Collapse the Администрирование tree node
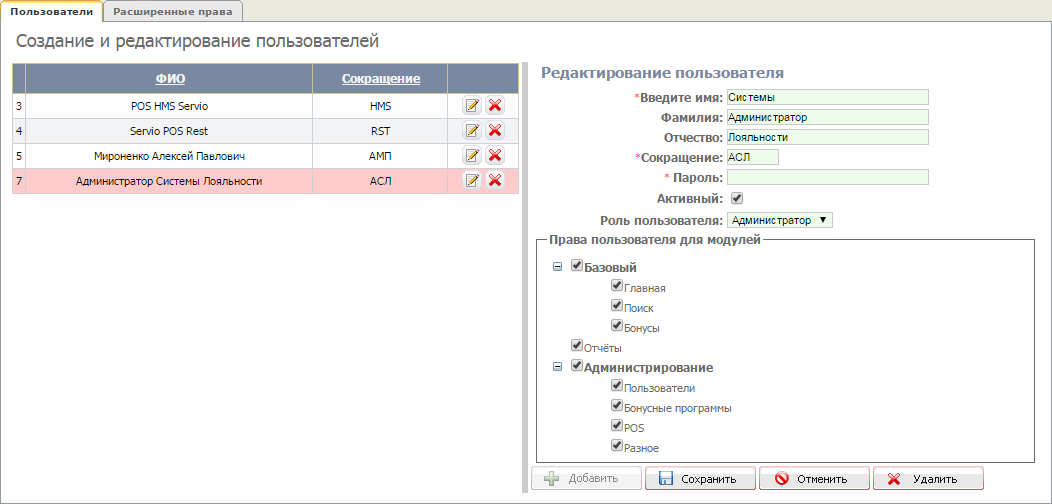The image size is (1052, 504). [x=557, y=367]
